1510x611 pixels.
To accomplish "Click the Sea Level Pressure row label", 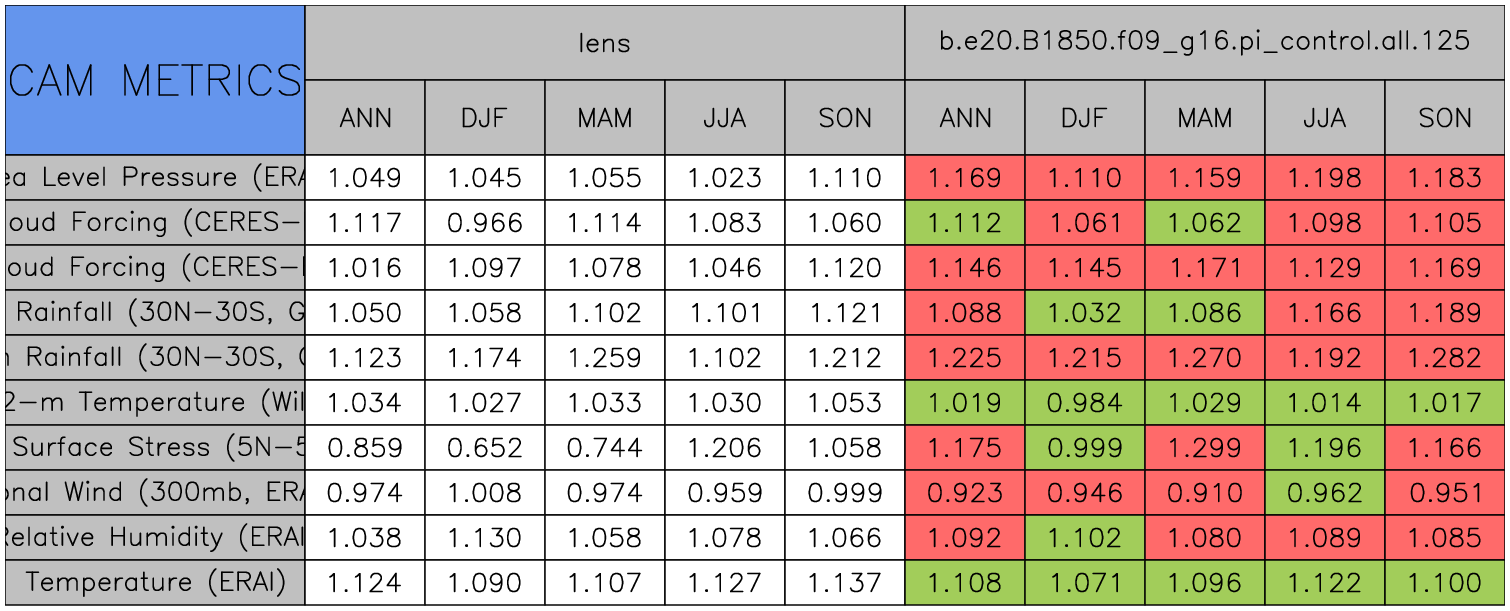I will coord(155,178).
